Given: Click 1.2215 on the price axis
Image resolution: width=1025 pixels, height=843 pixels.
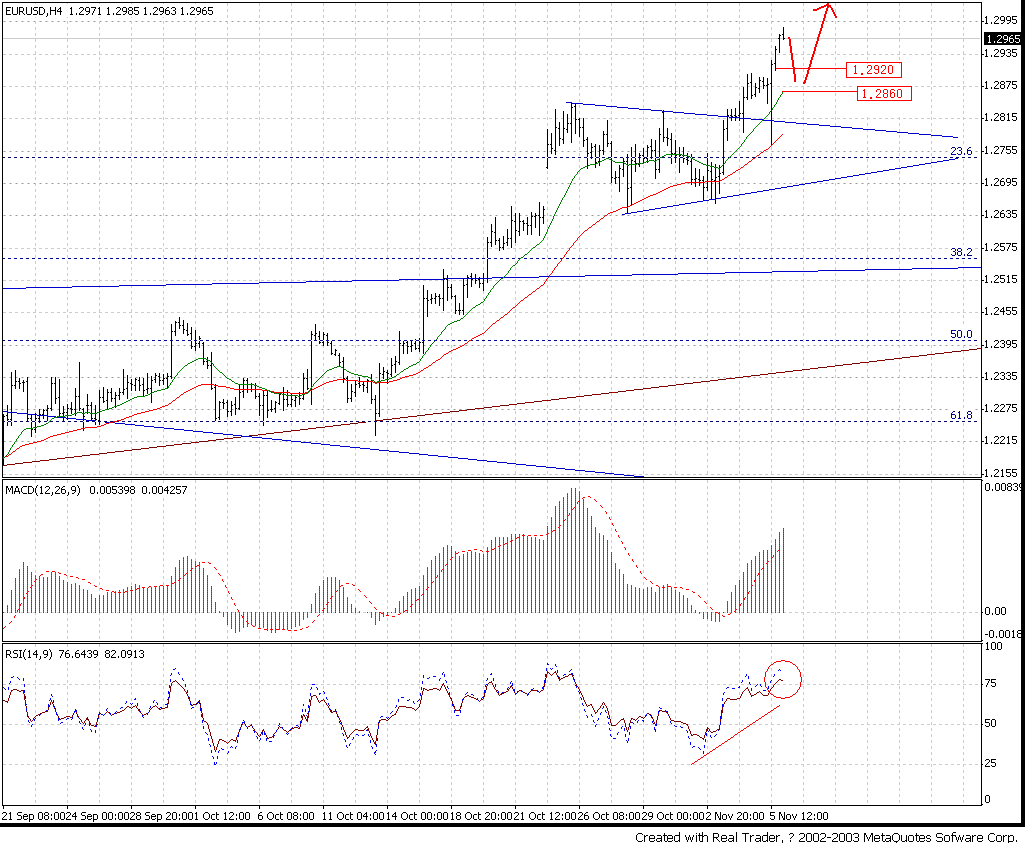Looking at the screenshot, I should click(x=1003, y=440).
